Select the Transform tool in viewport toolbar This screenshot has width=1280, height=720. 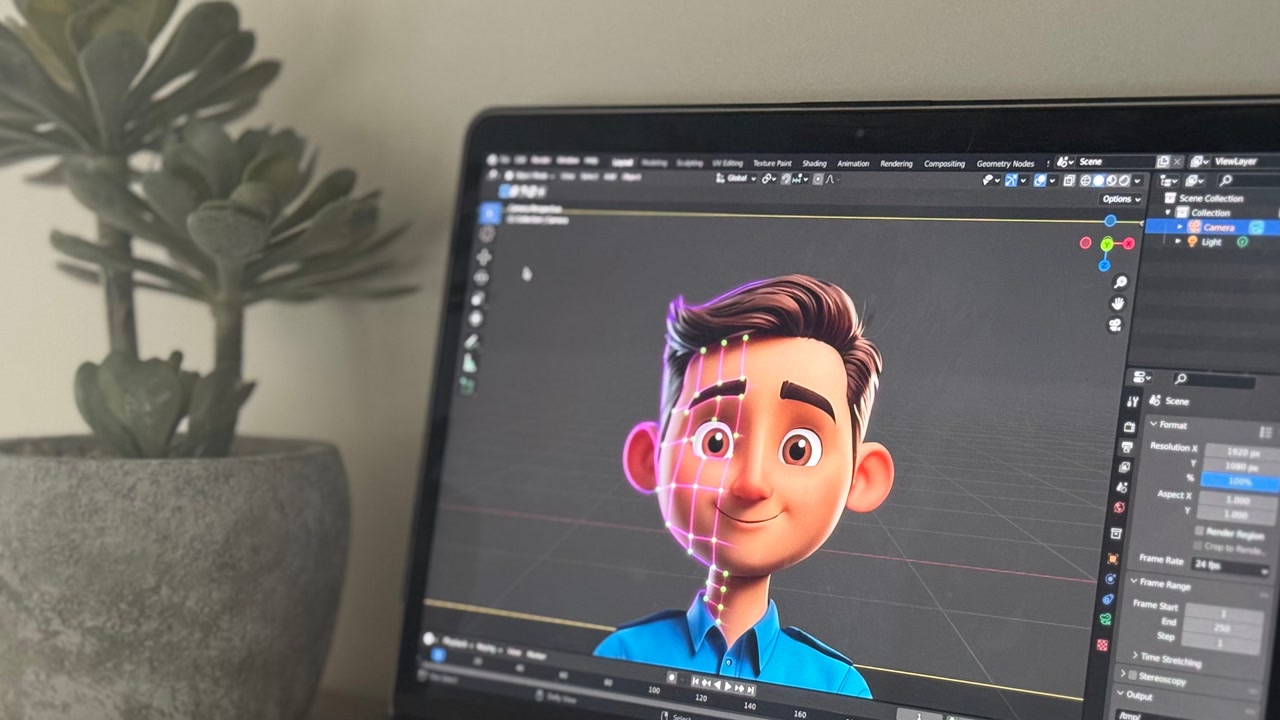[x=476, y=318]
